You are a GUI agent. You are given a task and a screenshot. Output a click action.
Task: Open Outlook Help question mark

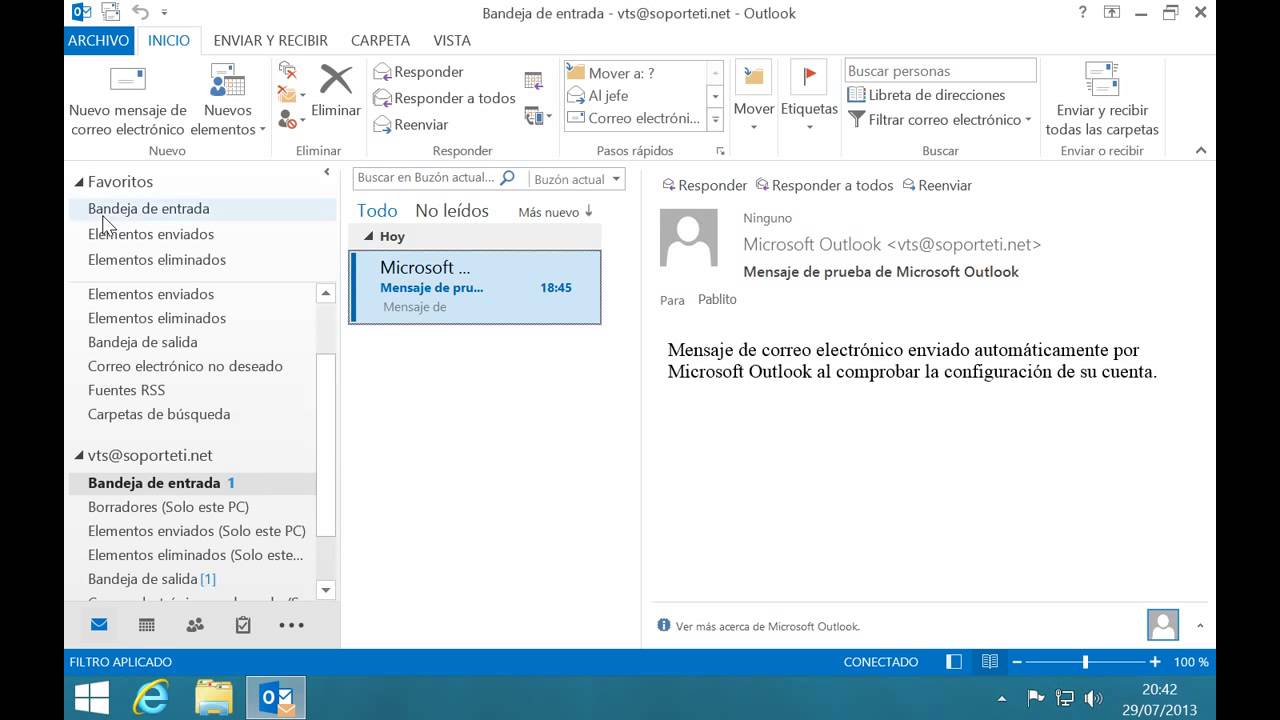(1083, 13)
